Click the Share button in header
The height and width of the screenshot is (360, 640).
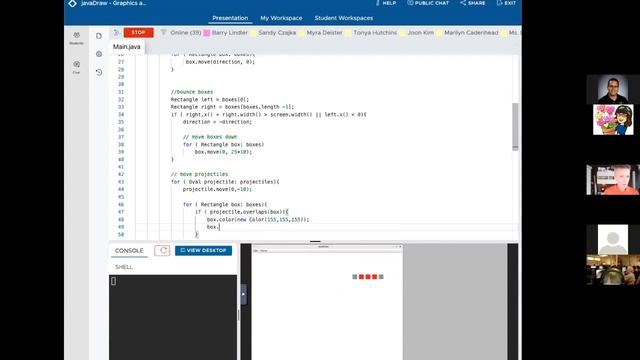(473, 3)
